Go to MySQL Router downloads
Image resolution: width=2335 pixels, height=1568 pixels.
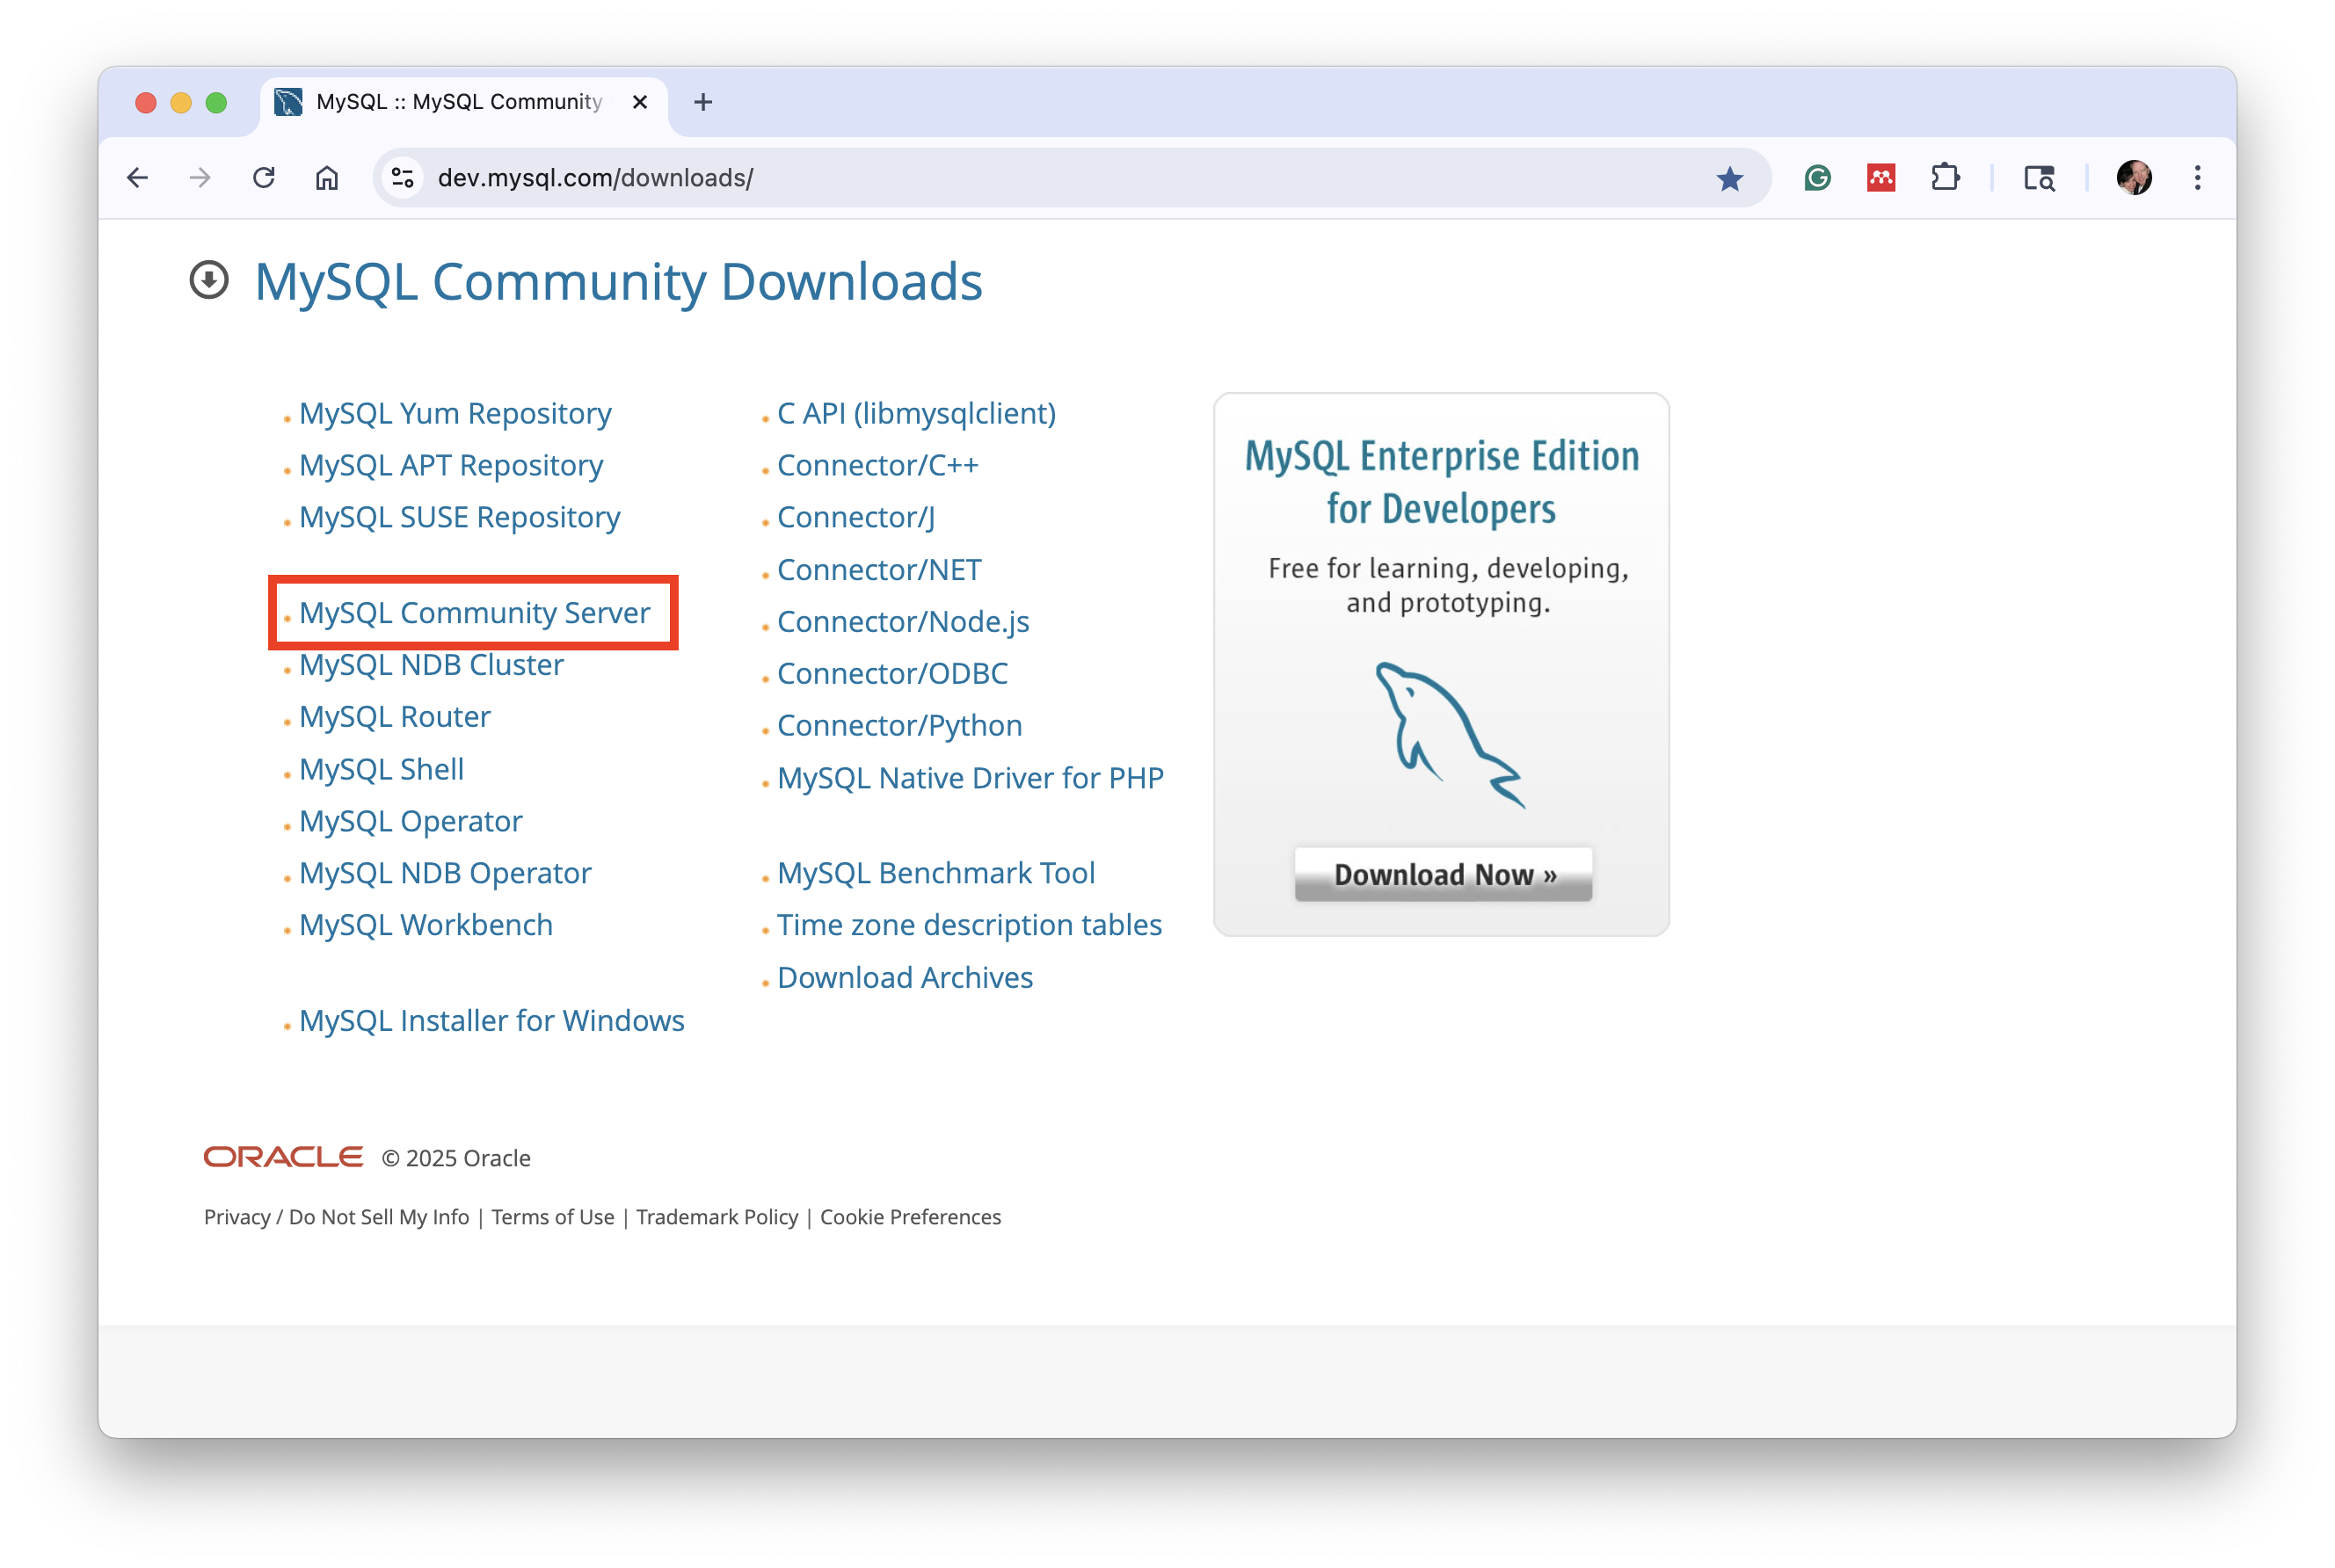tap(395, 716)
